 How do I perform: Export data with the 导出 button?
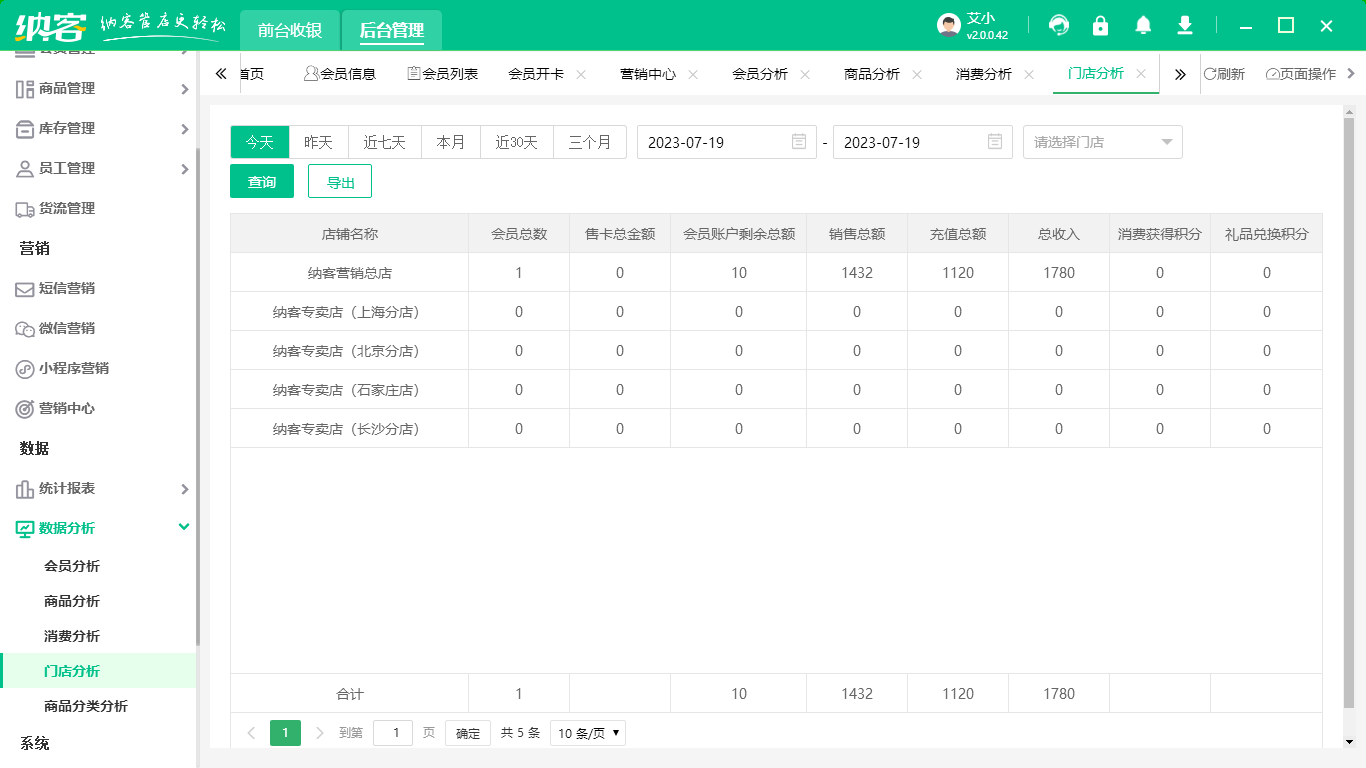click(x=340, y=181)
